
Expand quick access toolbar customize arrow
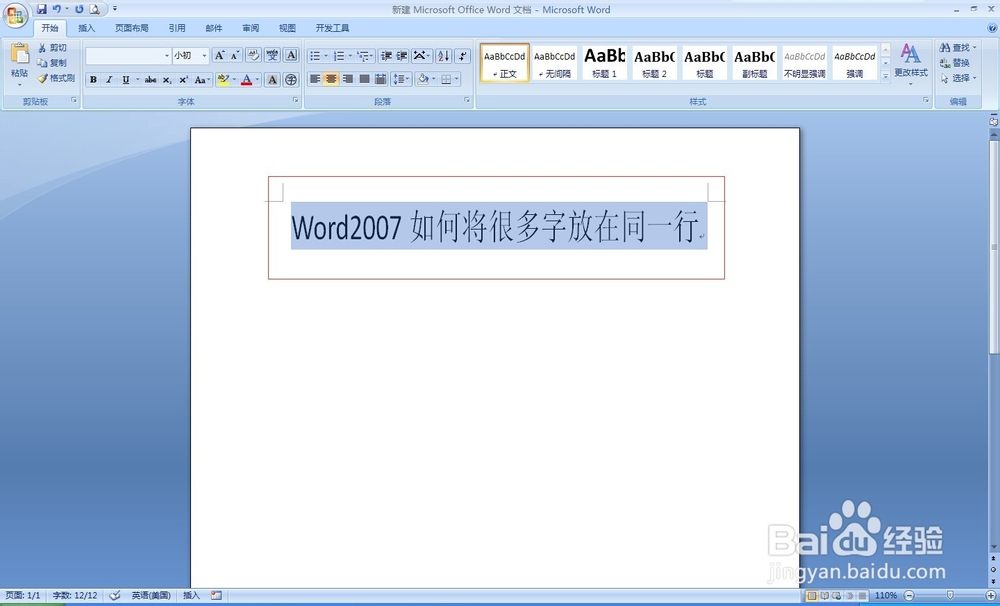click(115, 9)
